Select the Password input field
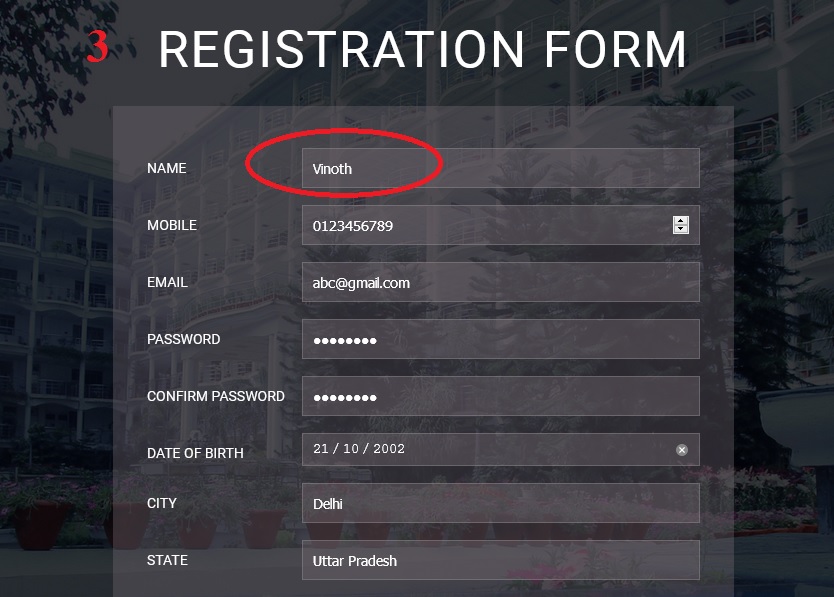 500,339
